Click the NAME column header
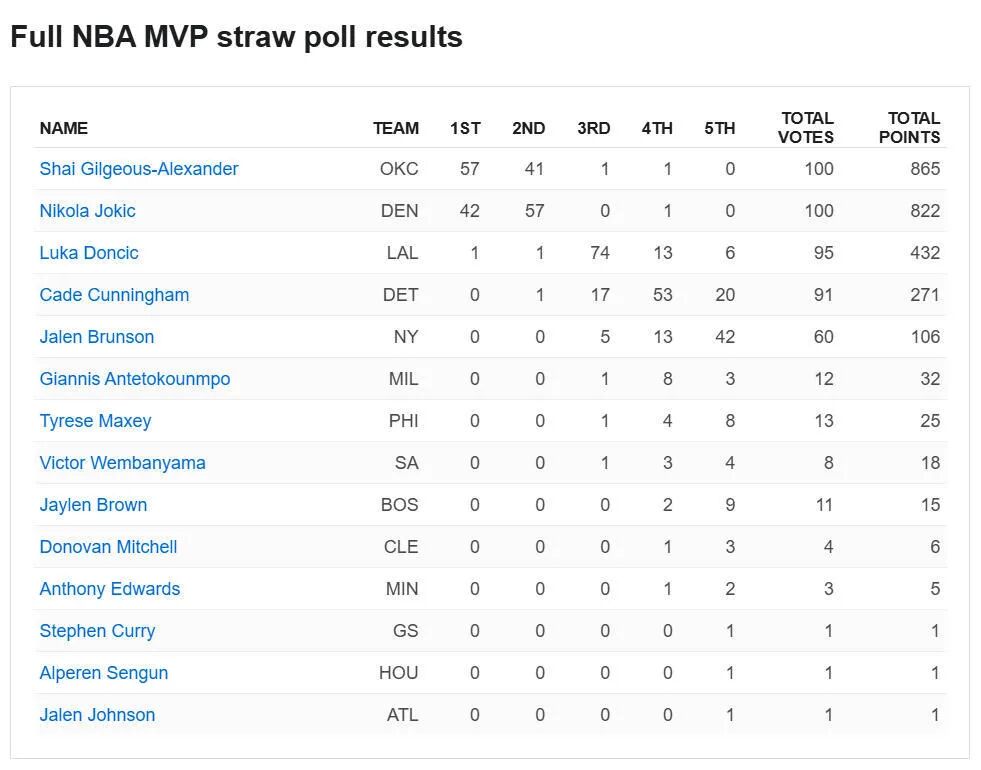The image size is (981, 770). click(64, 128)
